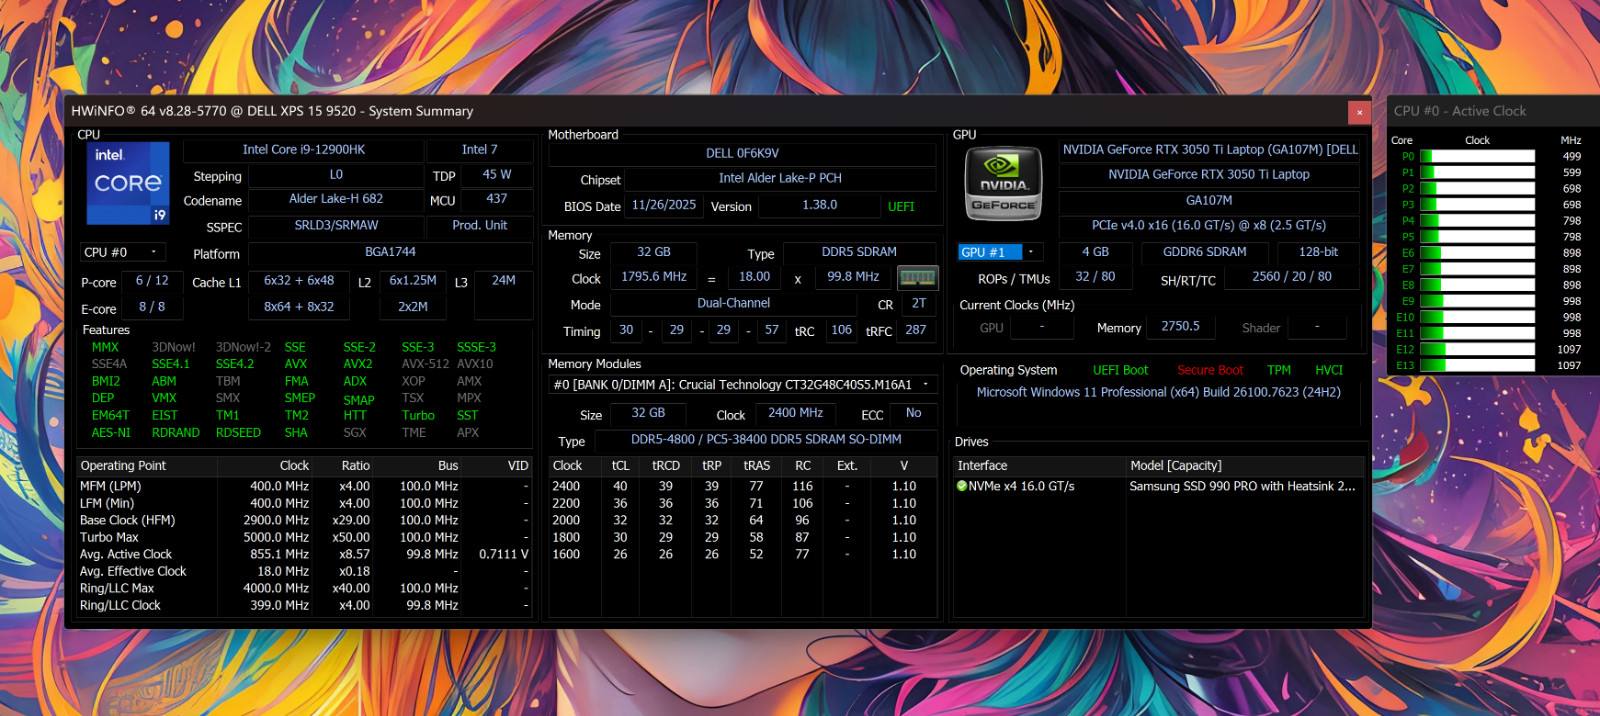
Task: Click the P3 core clock bar
Action: [x=1477, y=205]
